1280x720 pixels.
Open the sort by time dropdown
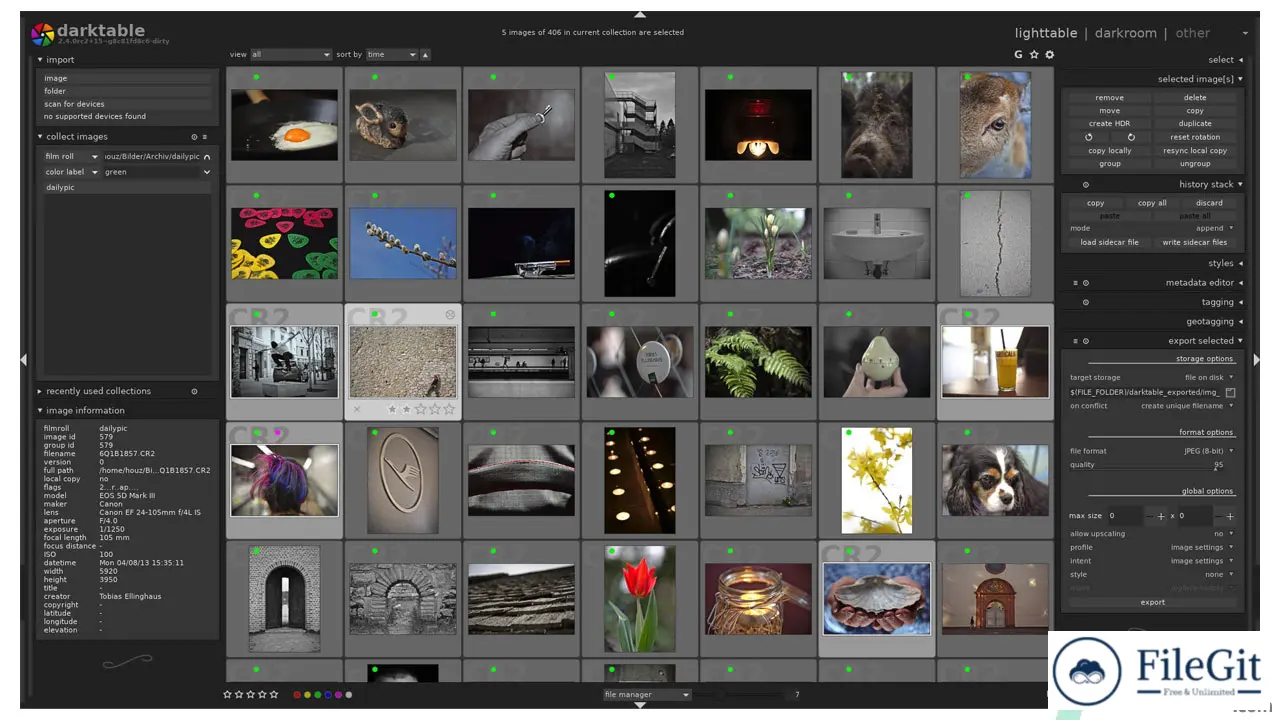[391, 54]
